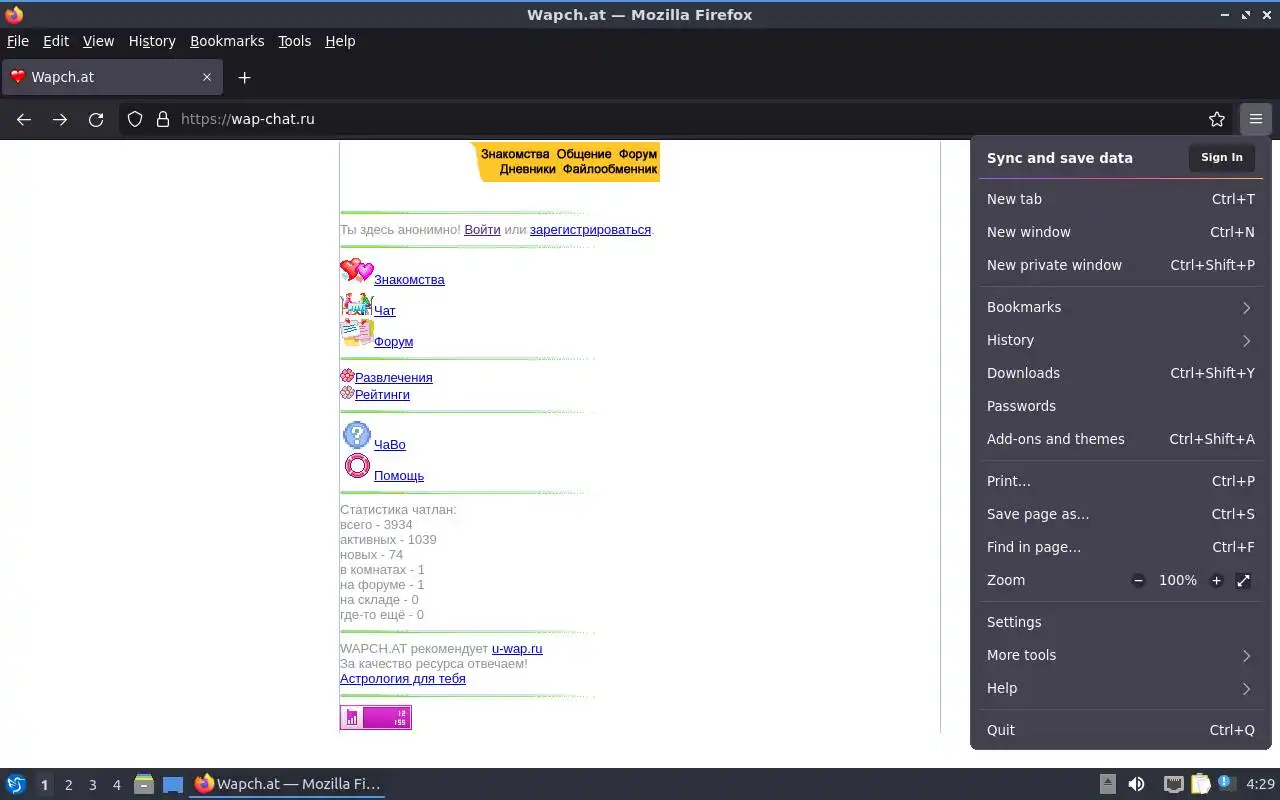Select the Wapch.at browser tab
The image size is (1280, 800).
110,77
